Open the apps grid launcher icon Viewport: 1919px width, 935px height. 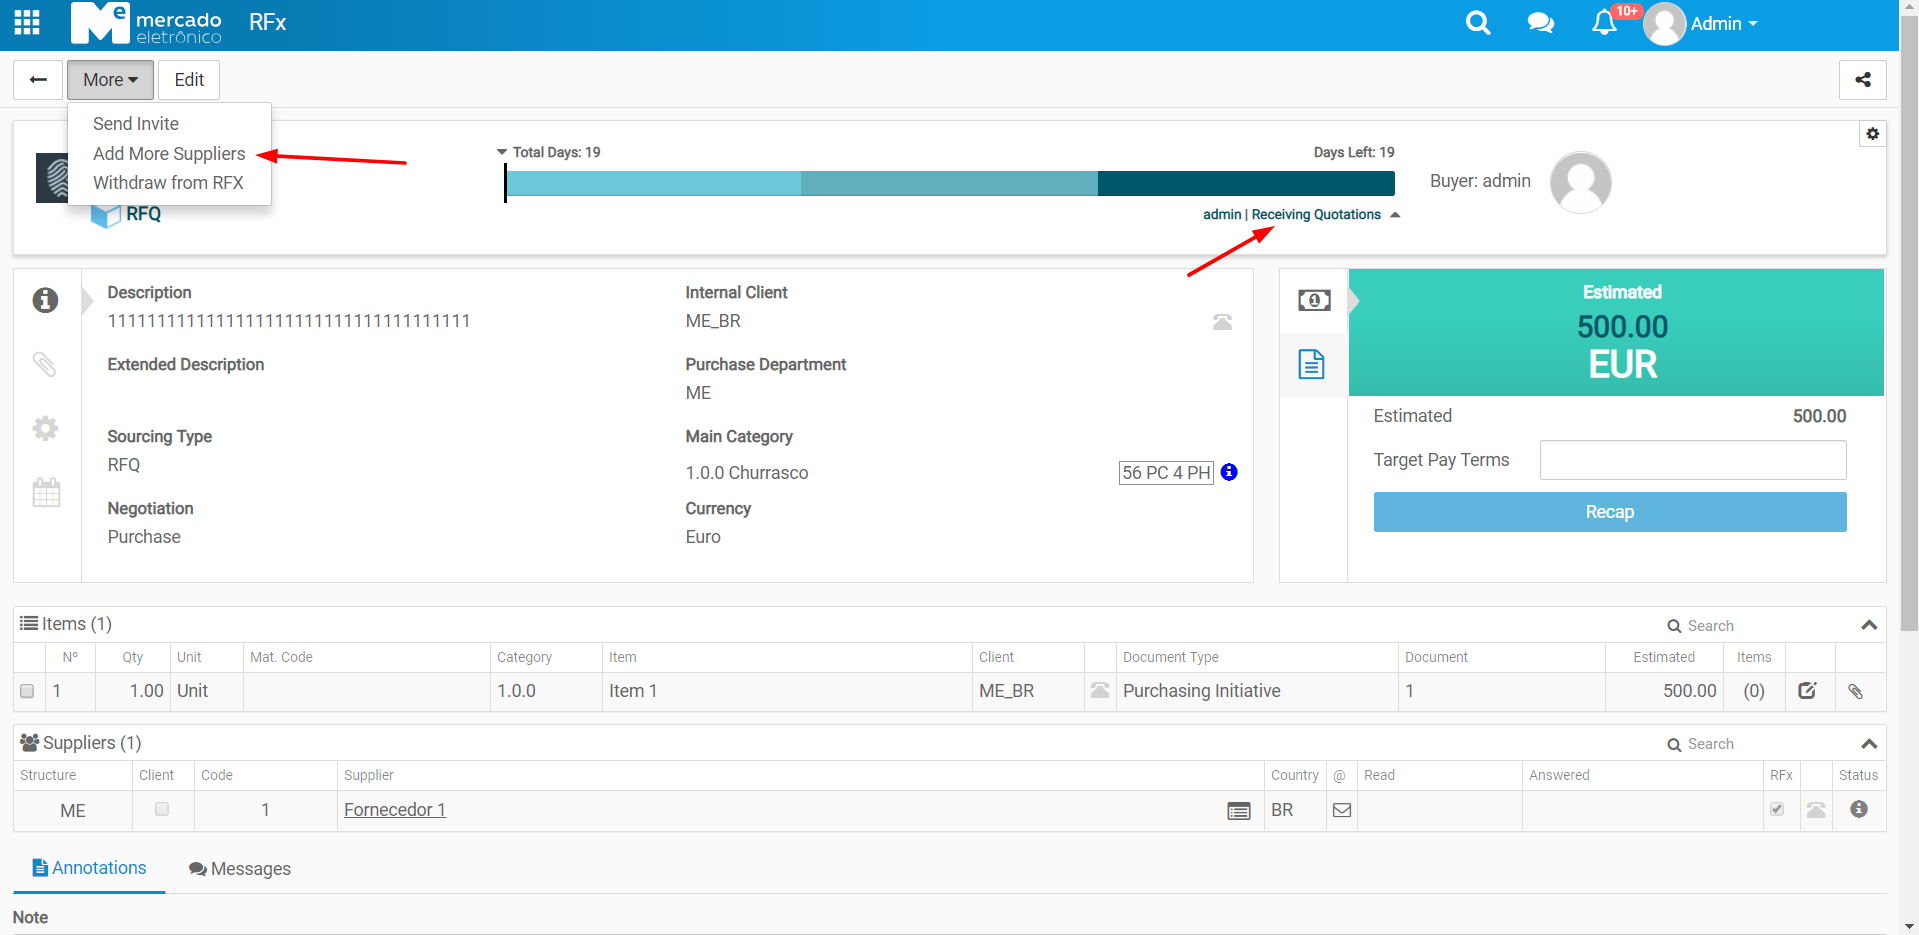pos(27,23)
